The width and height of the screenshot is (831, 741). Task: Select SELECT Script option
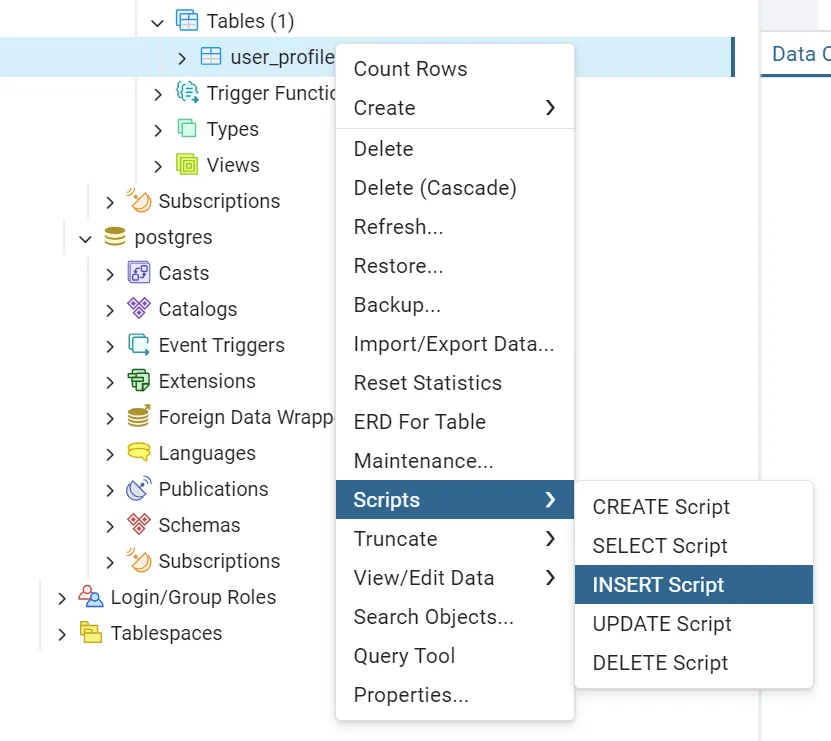click(694, 545)
